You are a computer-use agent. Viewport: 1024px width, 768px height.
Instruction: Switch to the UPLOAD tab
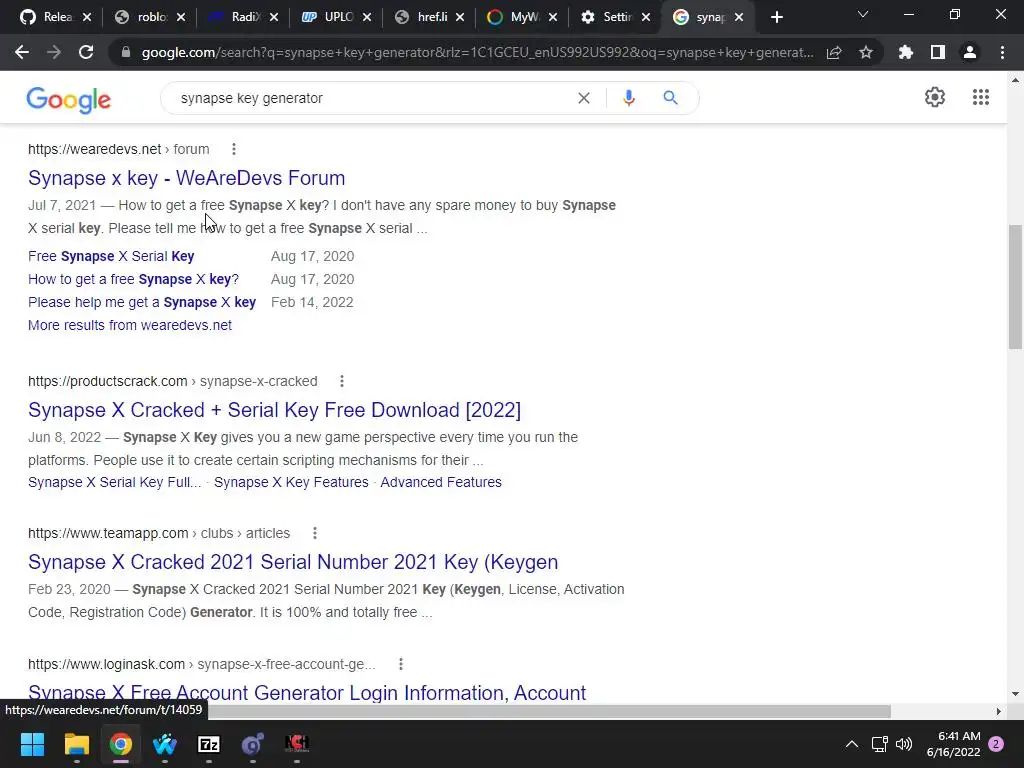(327, 17)
